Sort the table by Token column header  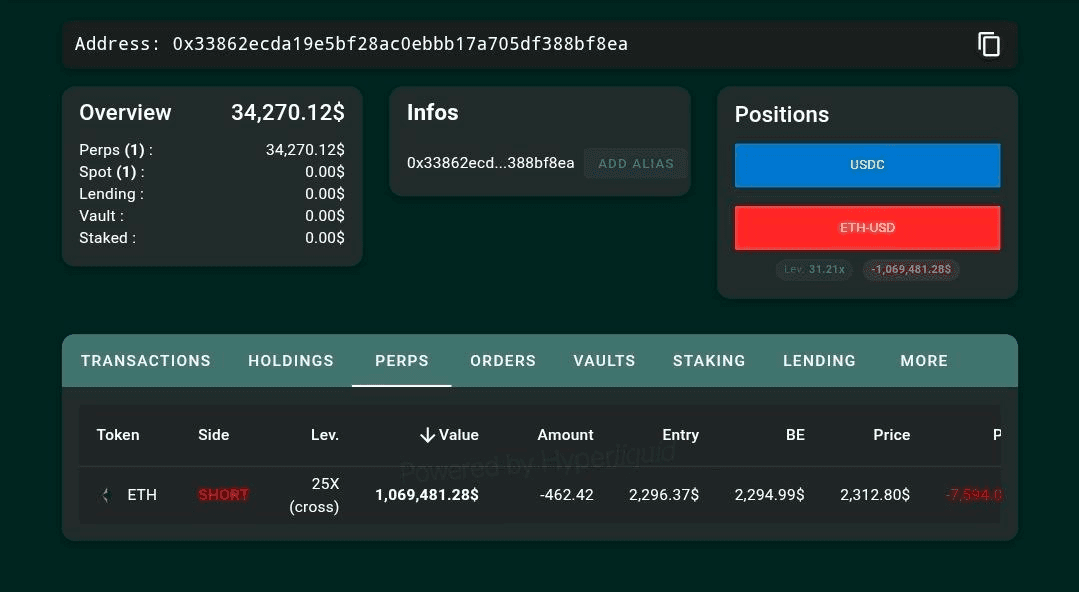(118, 435)
